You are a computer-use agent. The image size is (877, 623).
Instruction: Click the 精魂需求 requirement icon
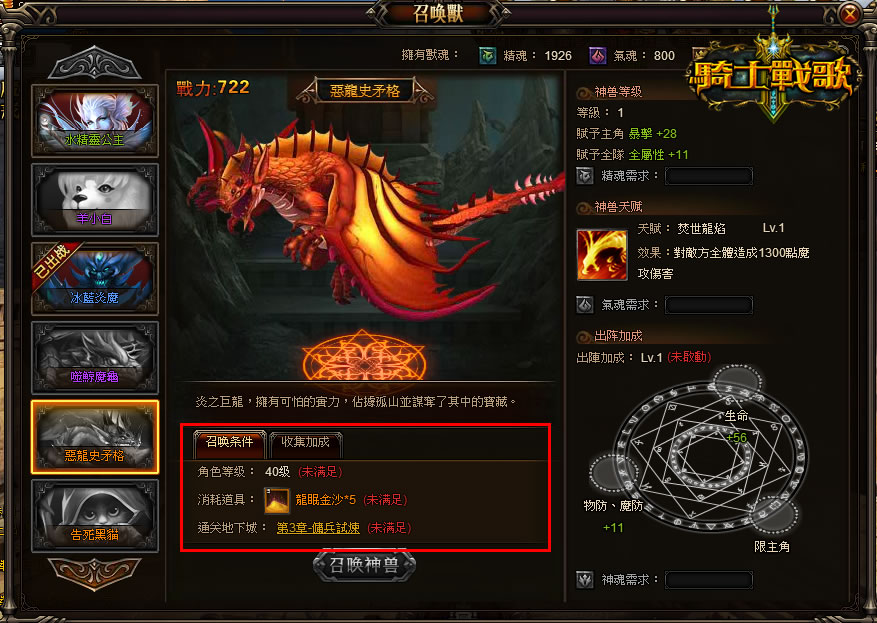click(x=584, y=176)
